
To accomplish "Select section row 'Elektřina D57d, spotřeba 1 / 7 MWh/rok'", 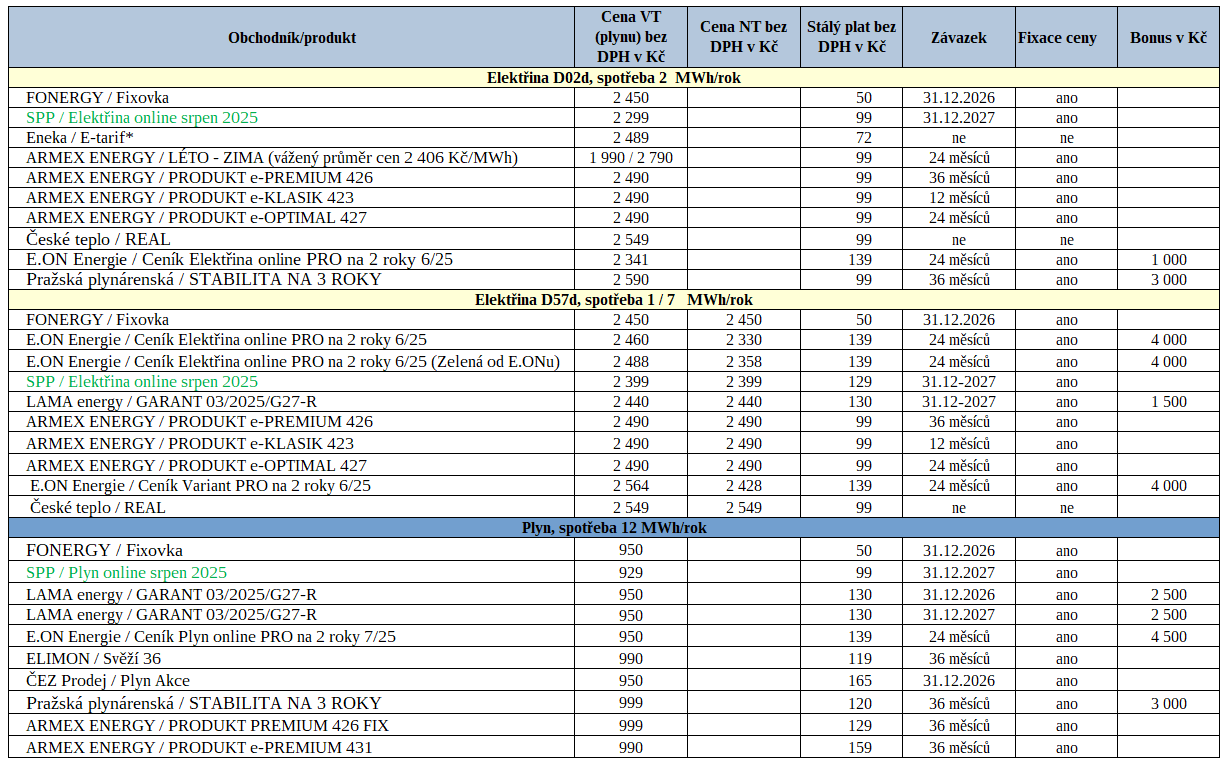I will point(614,300).
